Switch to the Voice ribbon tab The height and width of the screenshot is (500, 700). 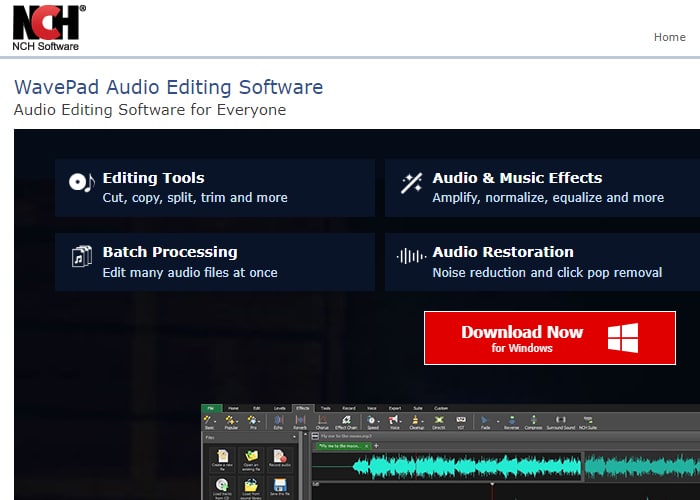point(371,408)
